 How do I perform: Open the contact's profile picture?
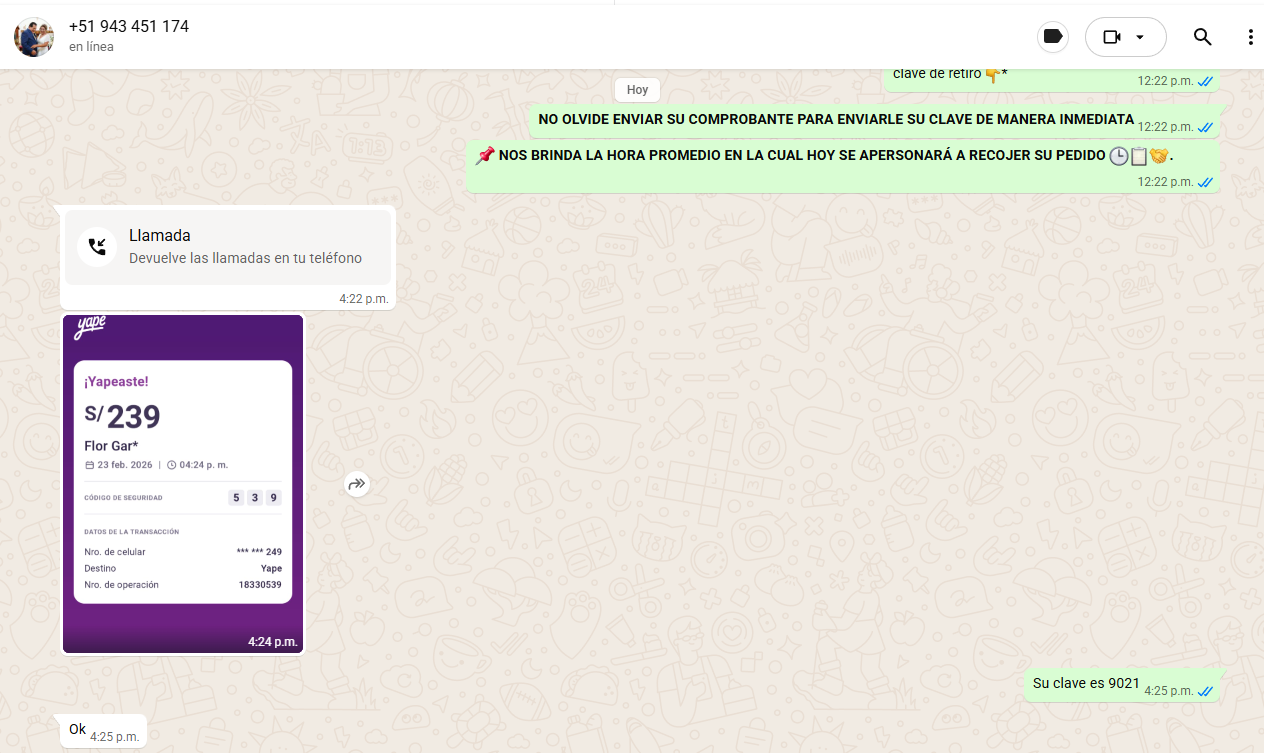34,37
